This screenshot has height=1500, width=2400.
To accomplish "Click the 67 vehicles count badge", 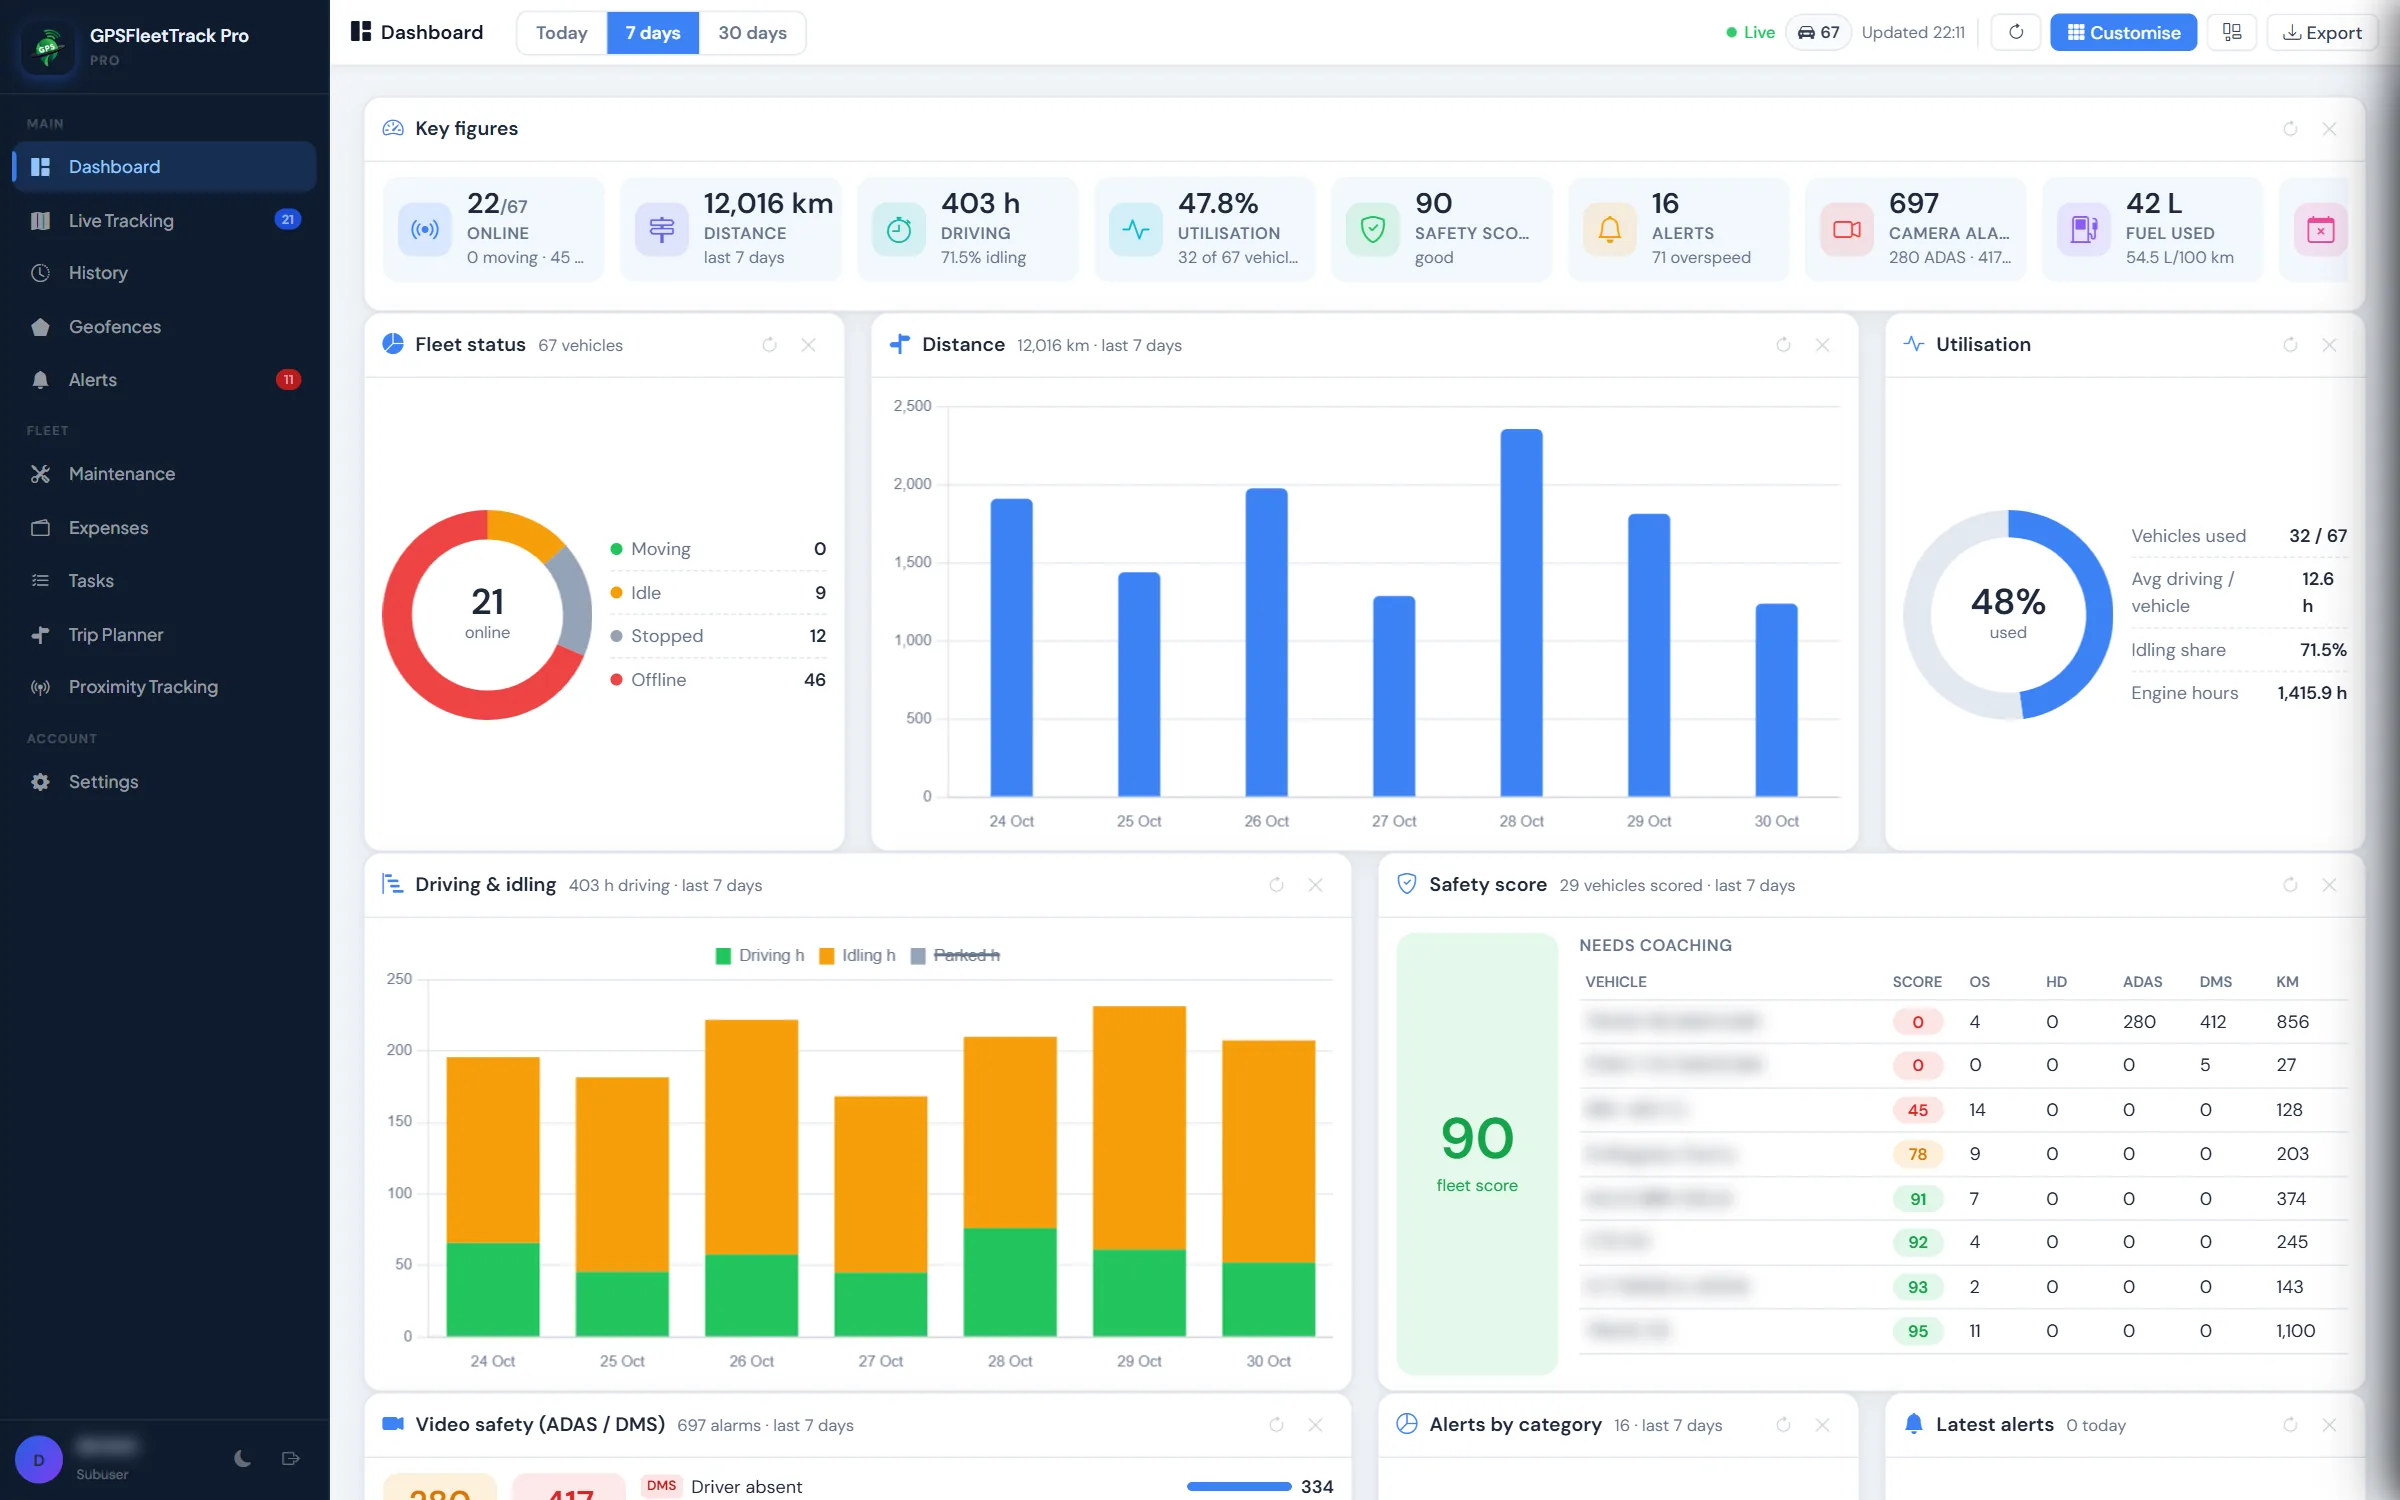I will (x=1819, y=33).
